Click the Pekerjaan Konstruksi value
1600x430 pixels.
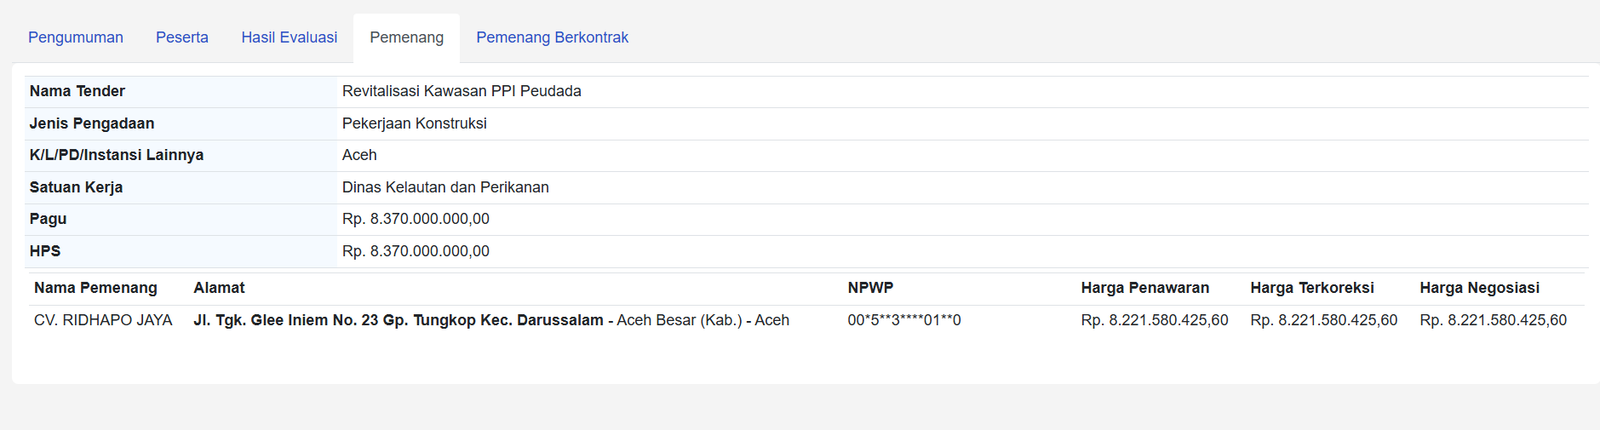pyautogui.click(x=414, y=123)
